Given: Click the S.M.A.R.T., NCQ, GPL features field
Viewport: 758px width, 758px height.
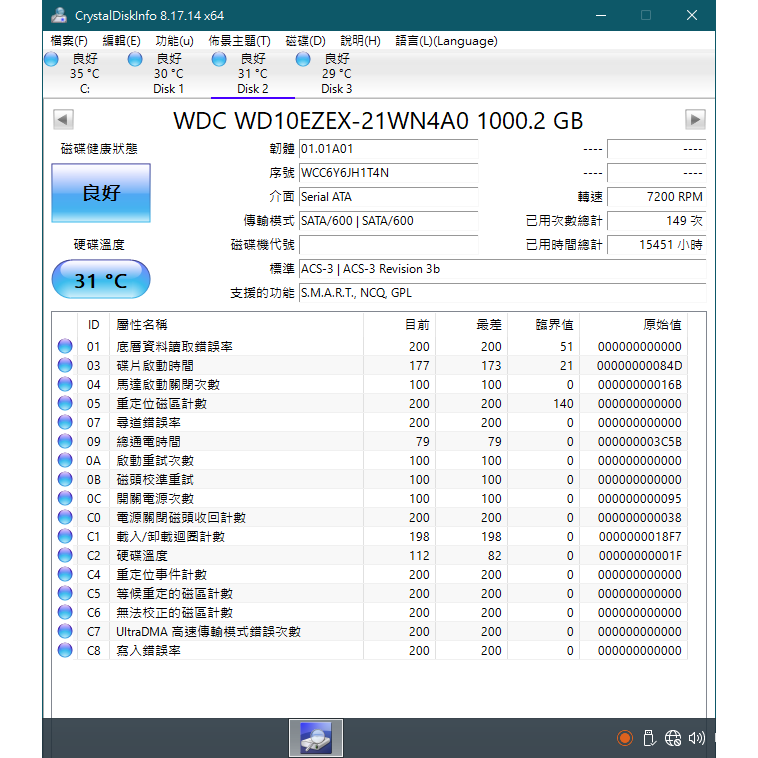Looking at the screenshot, I should [503, 293].
